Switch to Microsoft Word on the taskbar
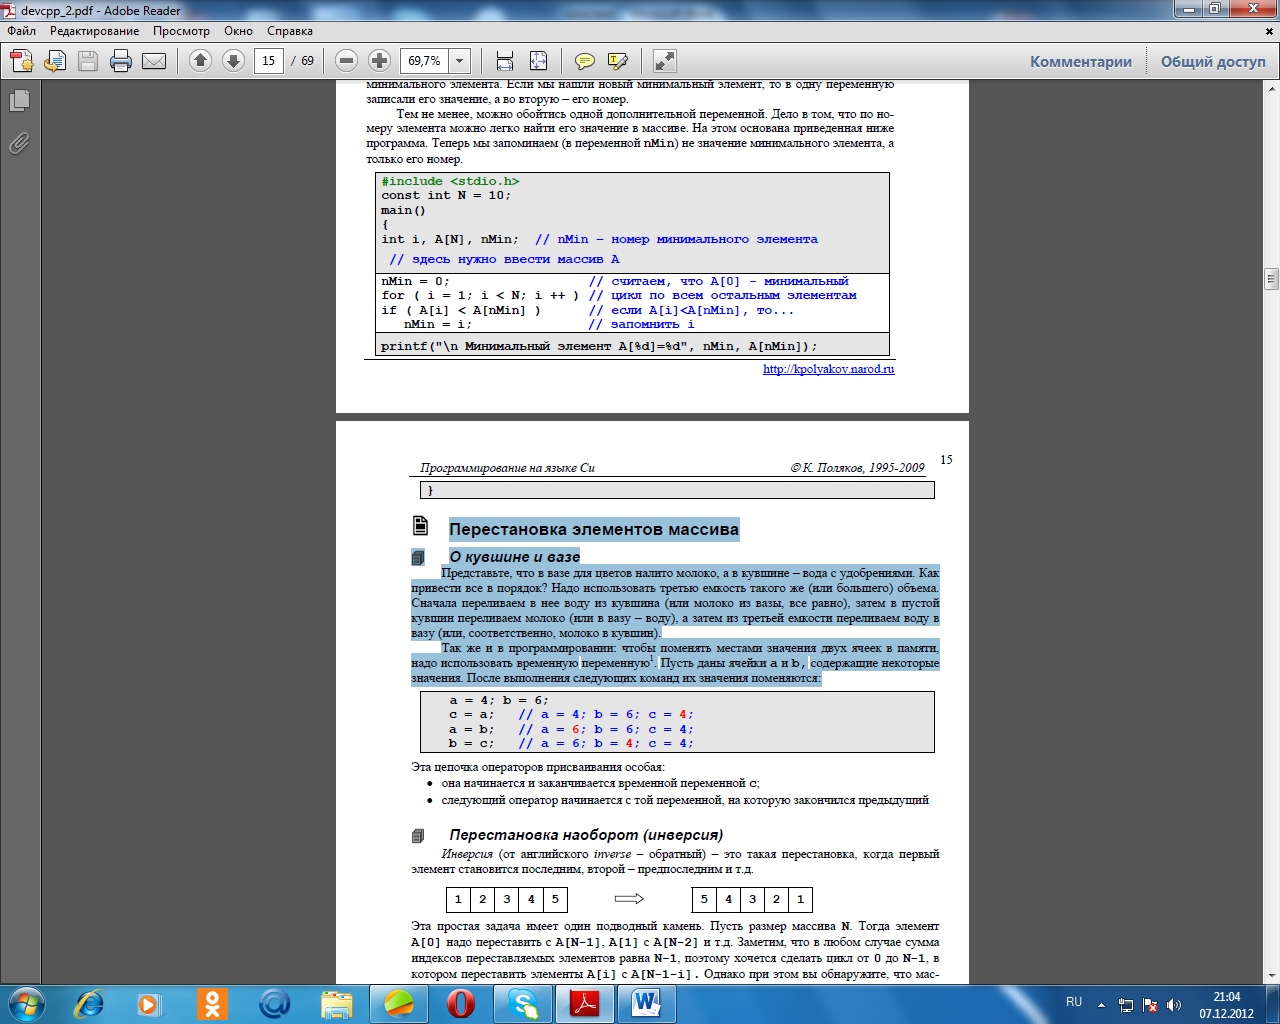 647,1003
